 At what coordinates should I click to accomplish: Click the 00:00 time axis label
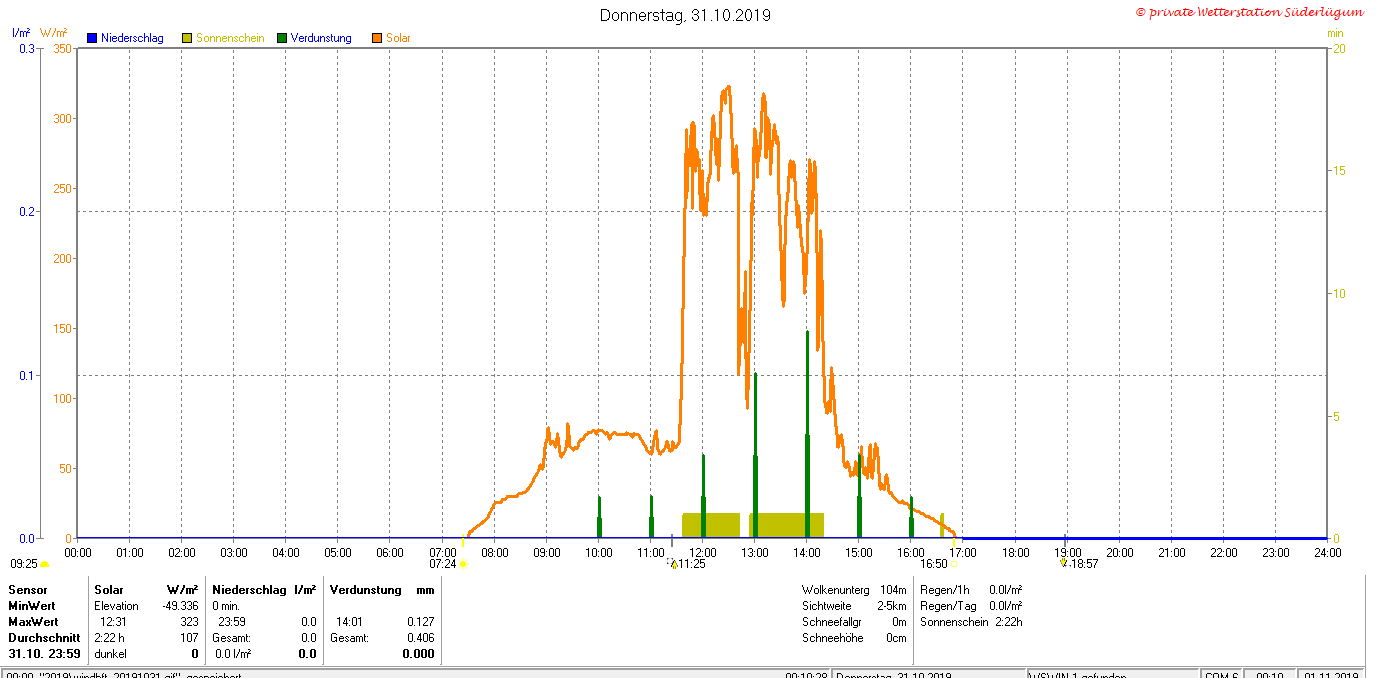click(78, 552)
